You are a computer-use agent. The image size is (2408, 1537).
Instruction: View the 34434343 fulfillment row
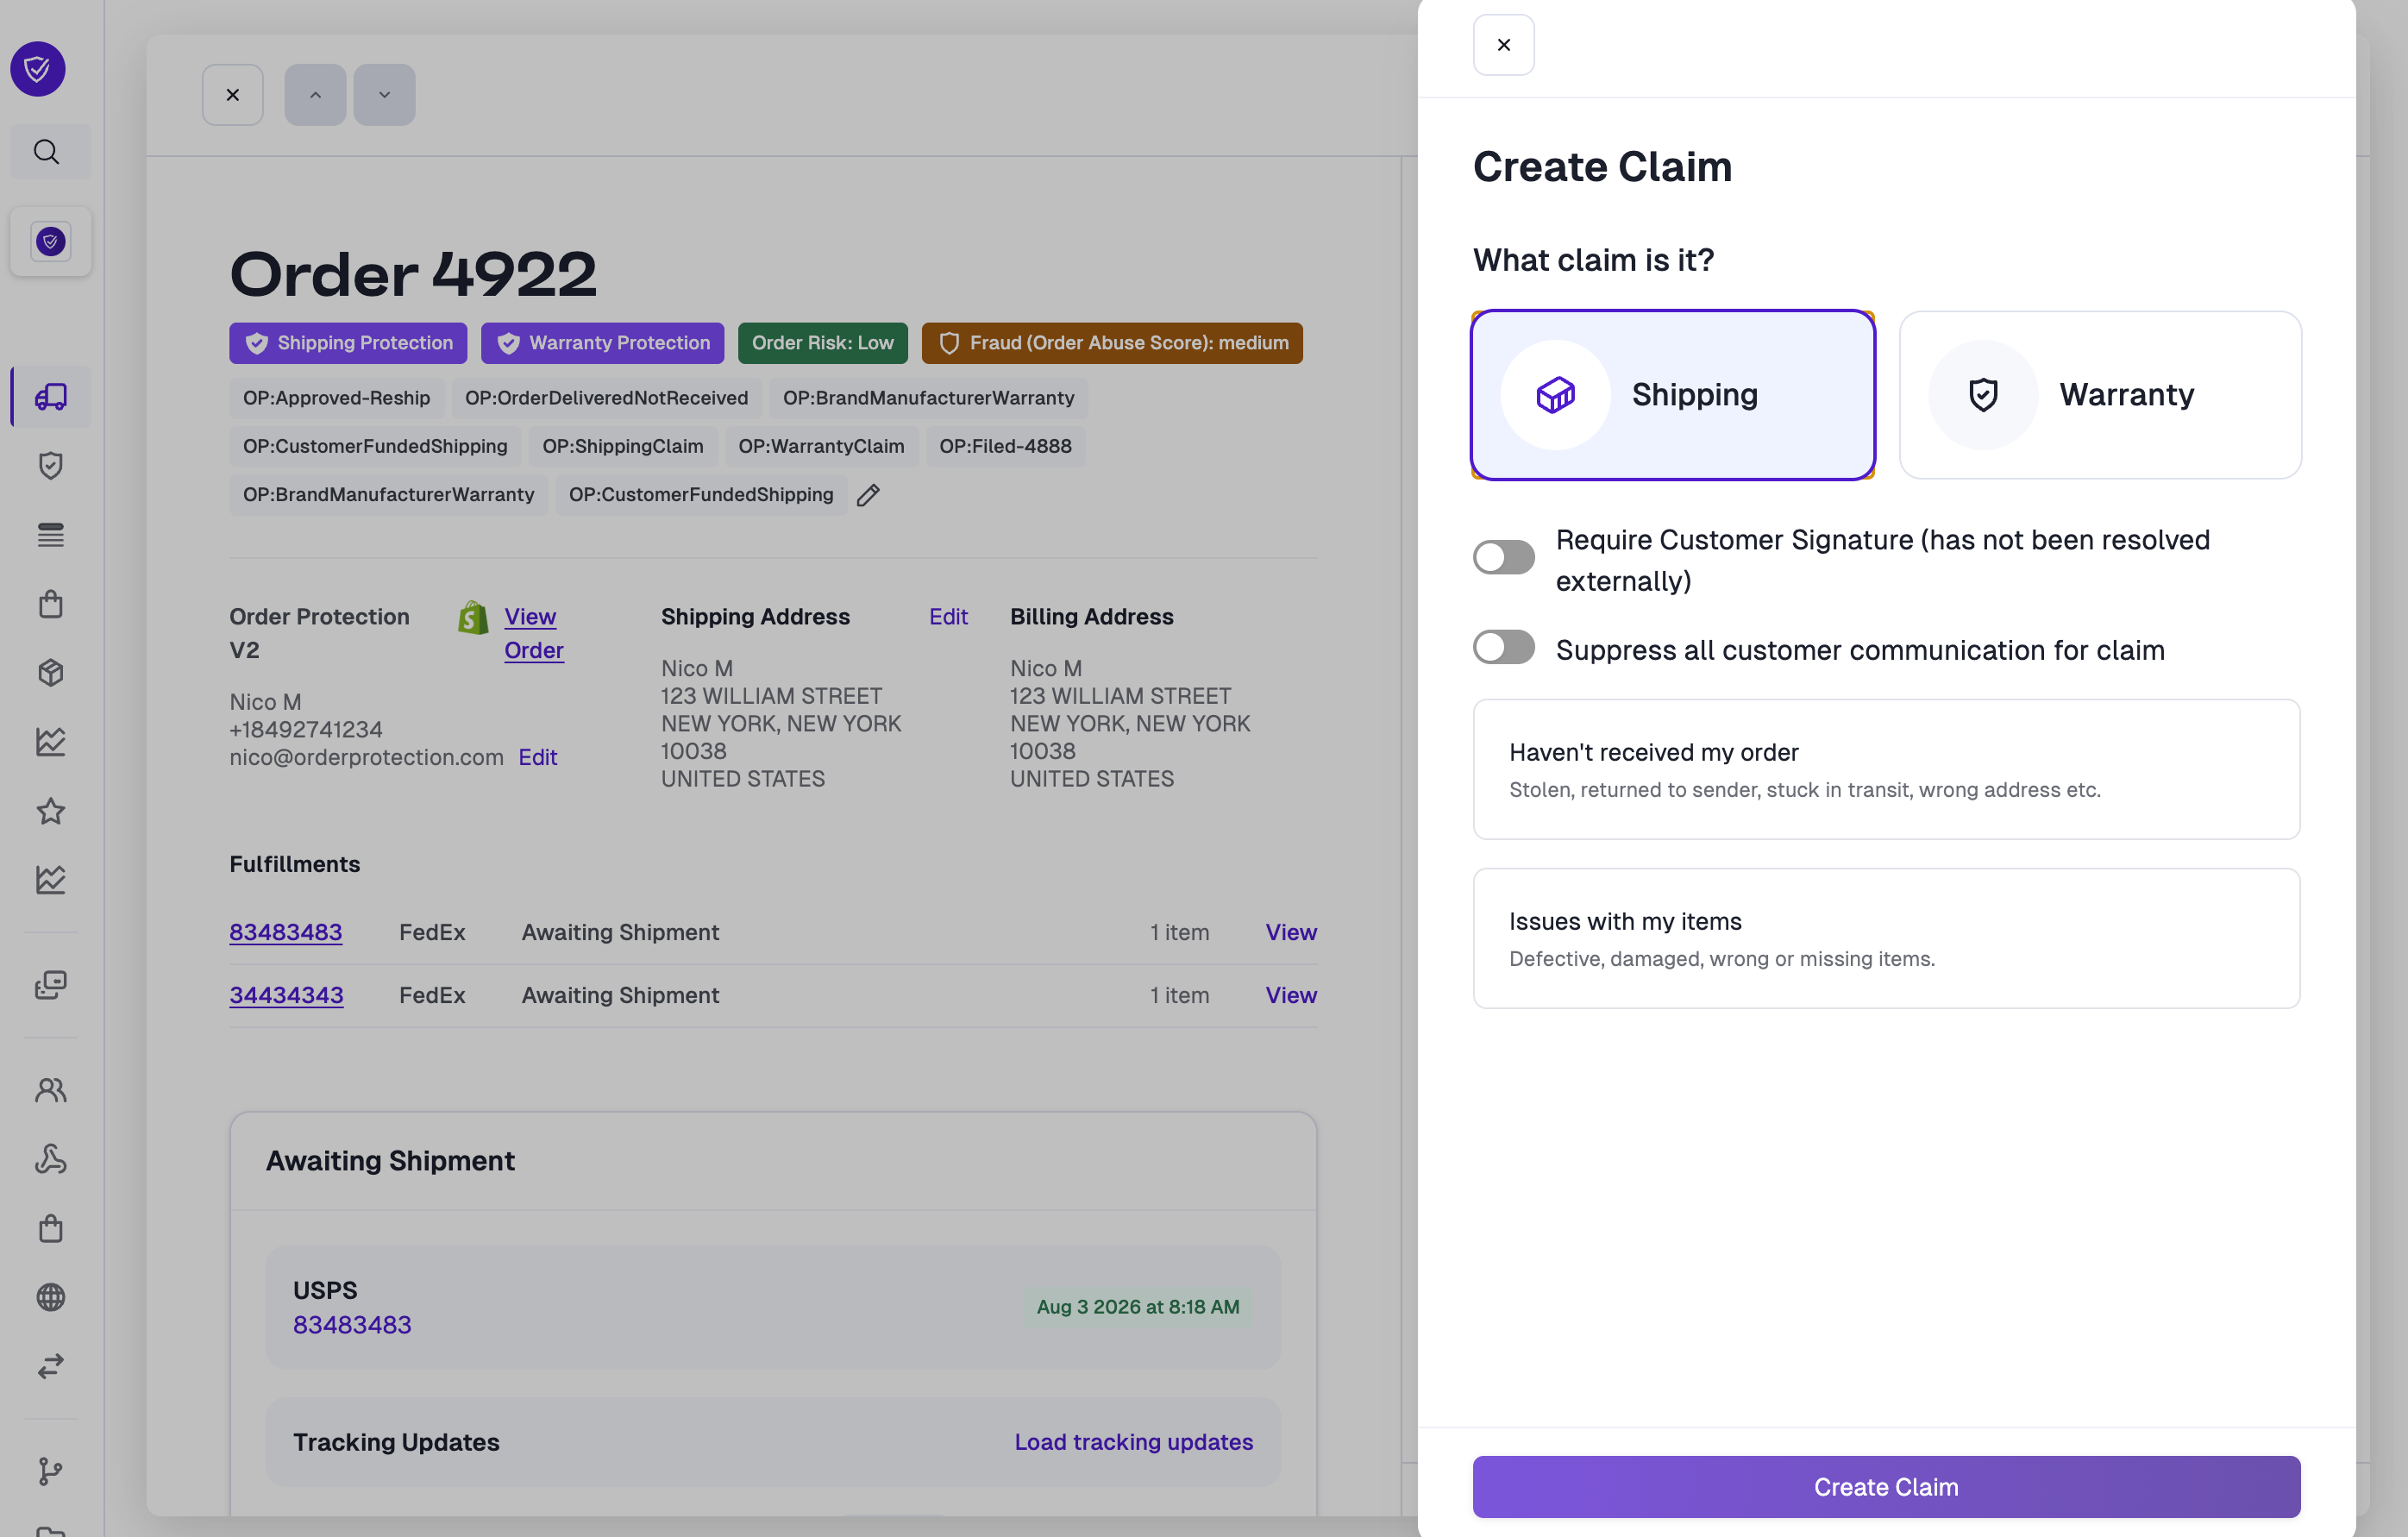point(1291,995)
